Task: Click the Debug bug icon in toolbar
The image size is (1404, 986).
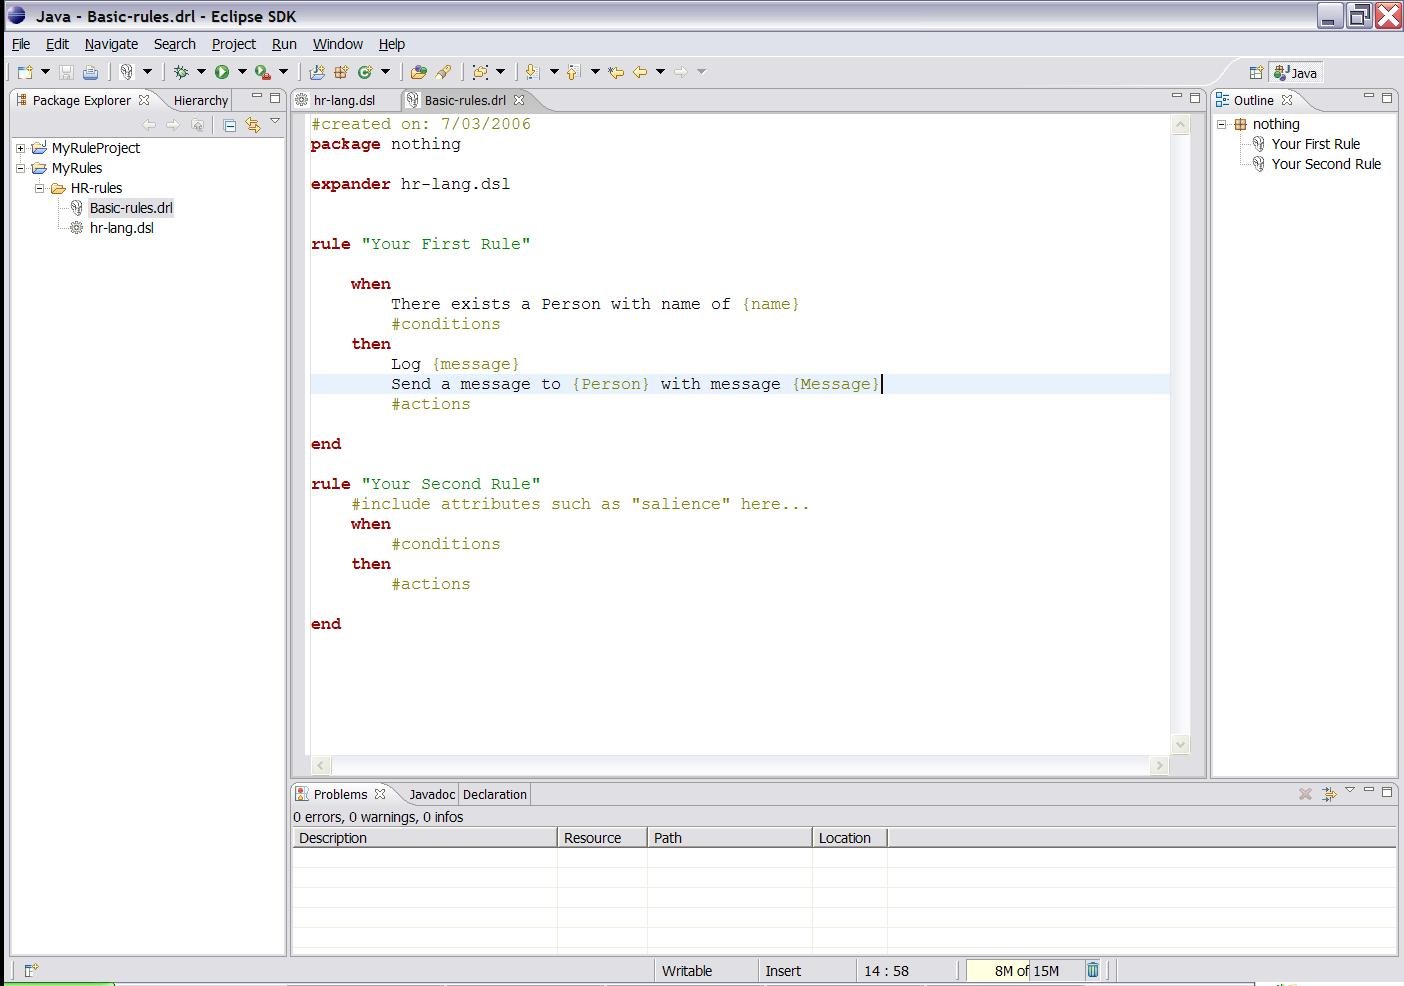Action: (181, 72)
